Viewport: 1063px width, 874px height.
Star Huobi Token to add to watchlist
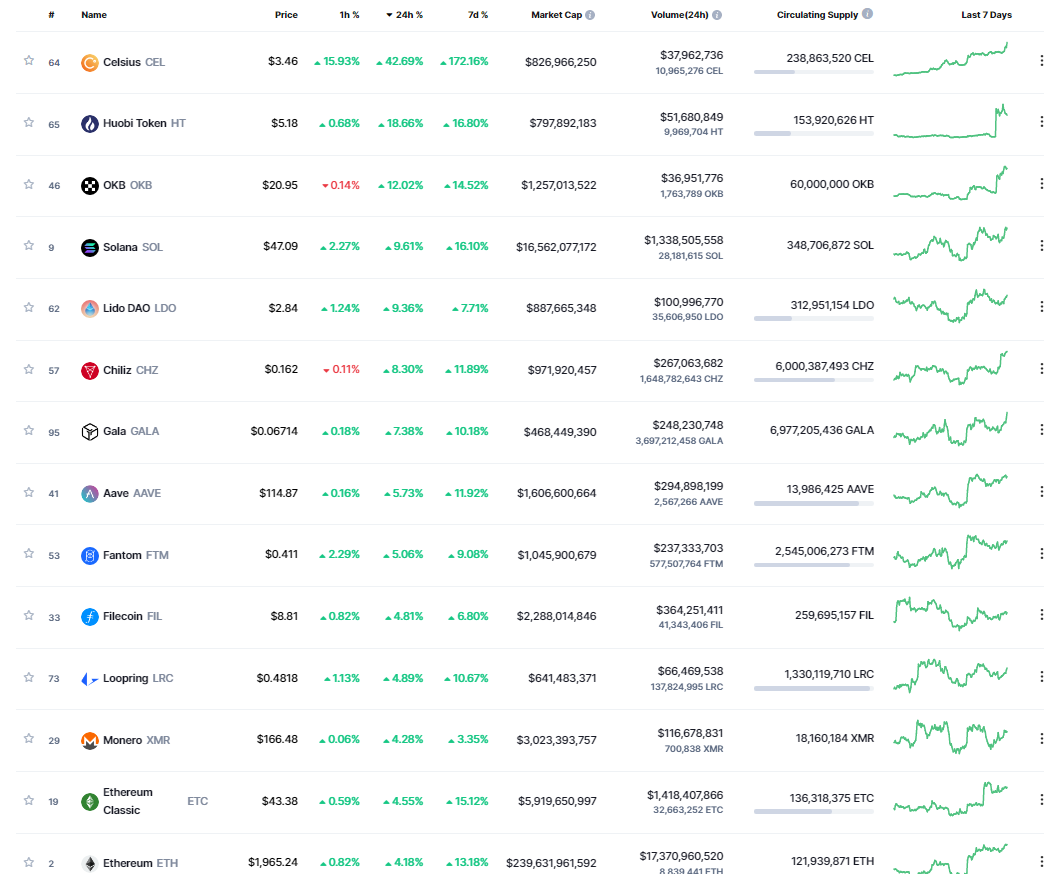tap(29, 123)
